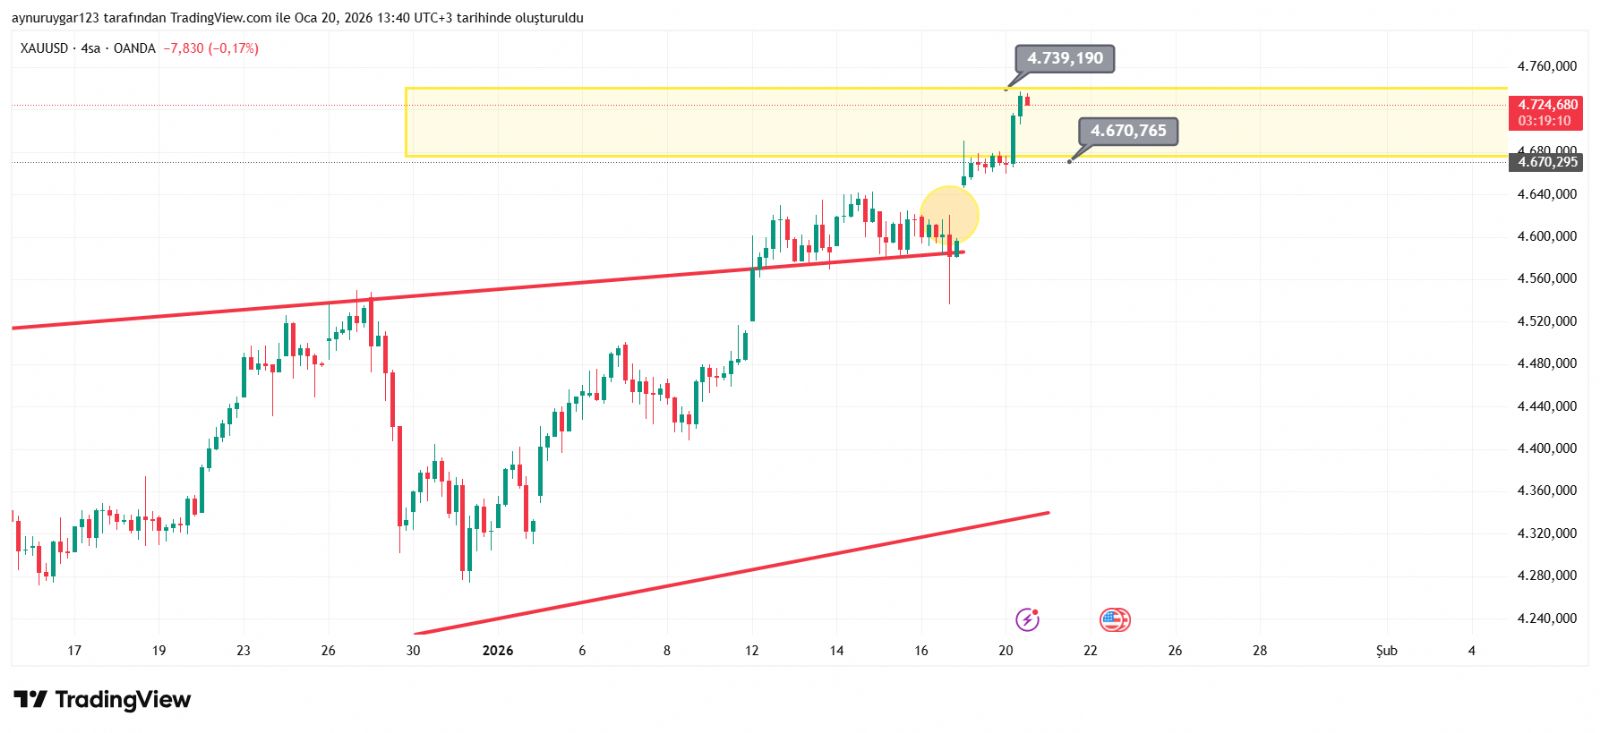
Task: Click the dark 4.670,295 price axis label
Action: tap(1546, 162)
